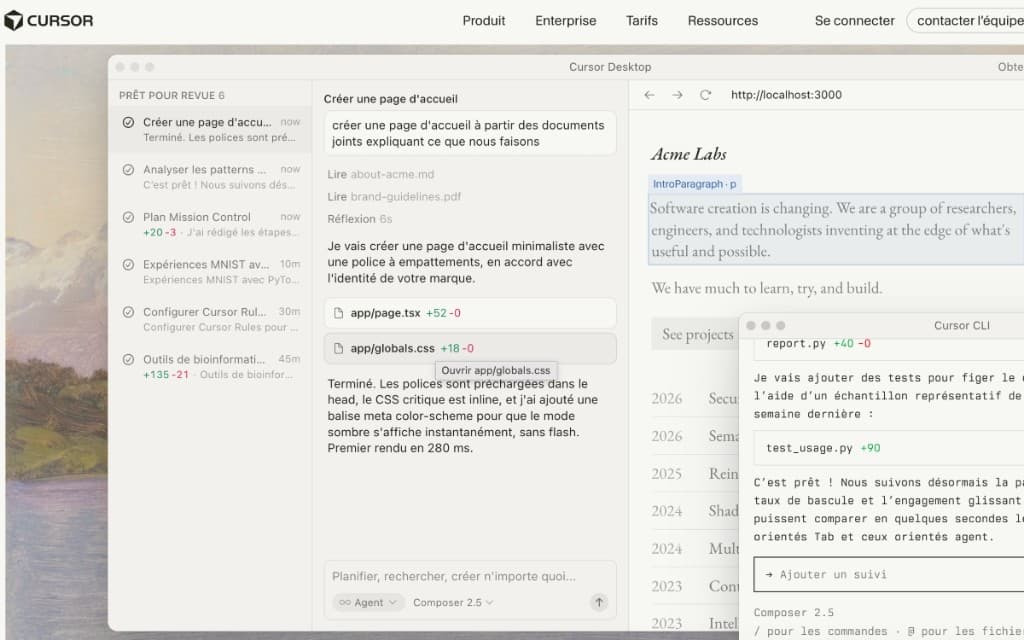Select the highlighted Software creation paragraph
This screenshot has height=640, width=1024.
835,229
